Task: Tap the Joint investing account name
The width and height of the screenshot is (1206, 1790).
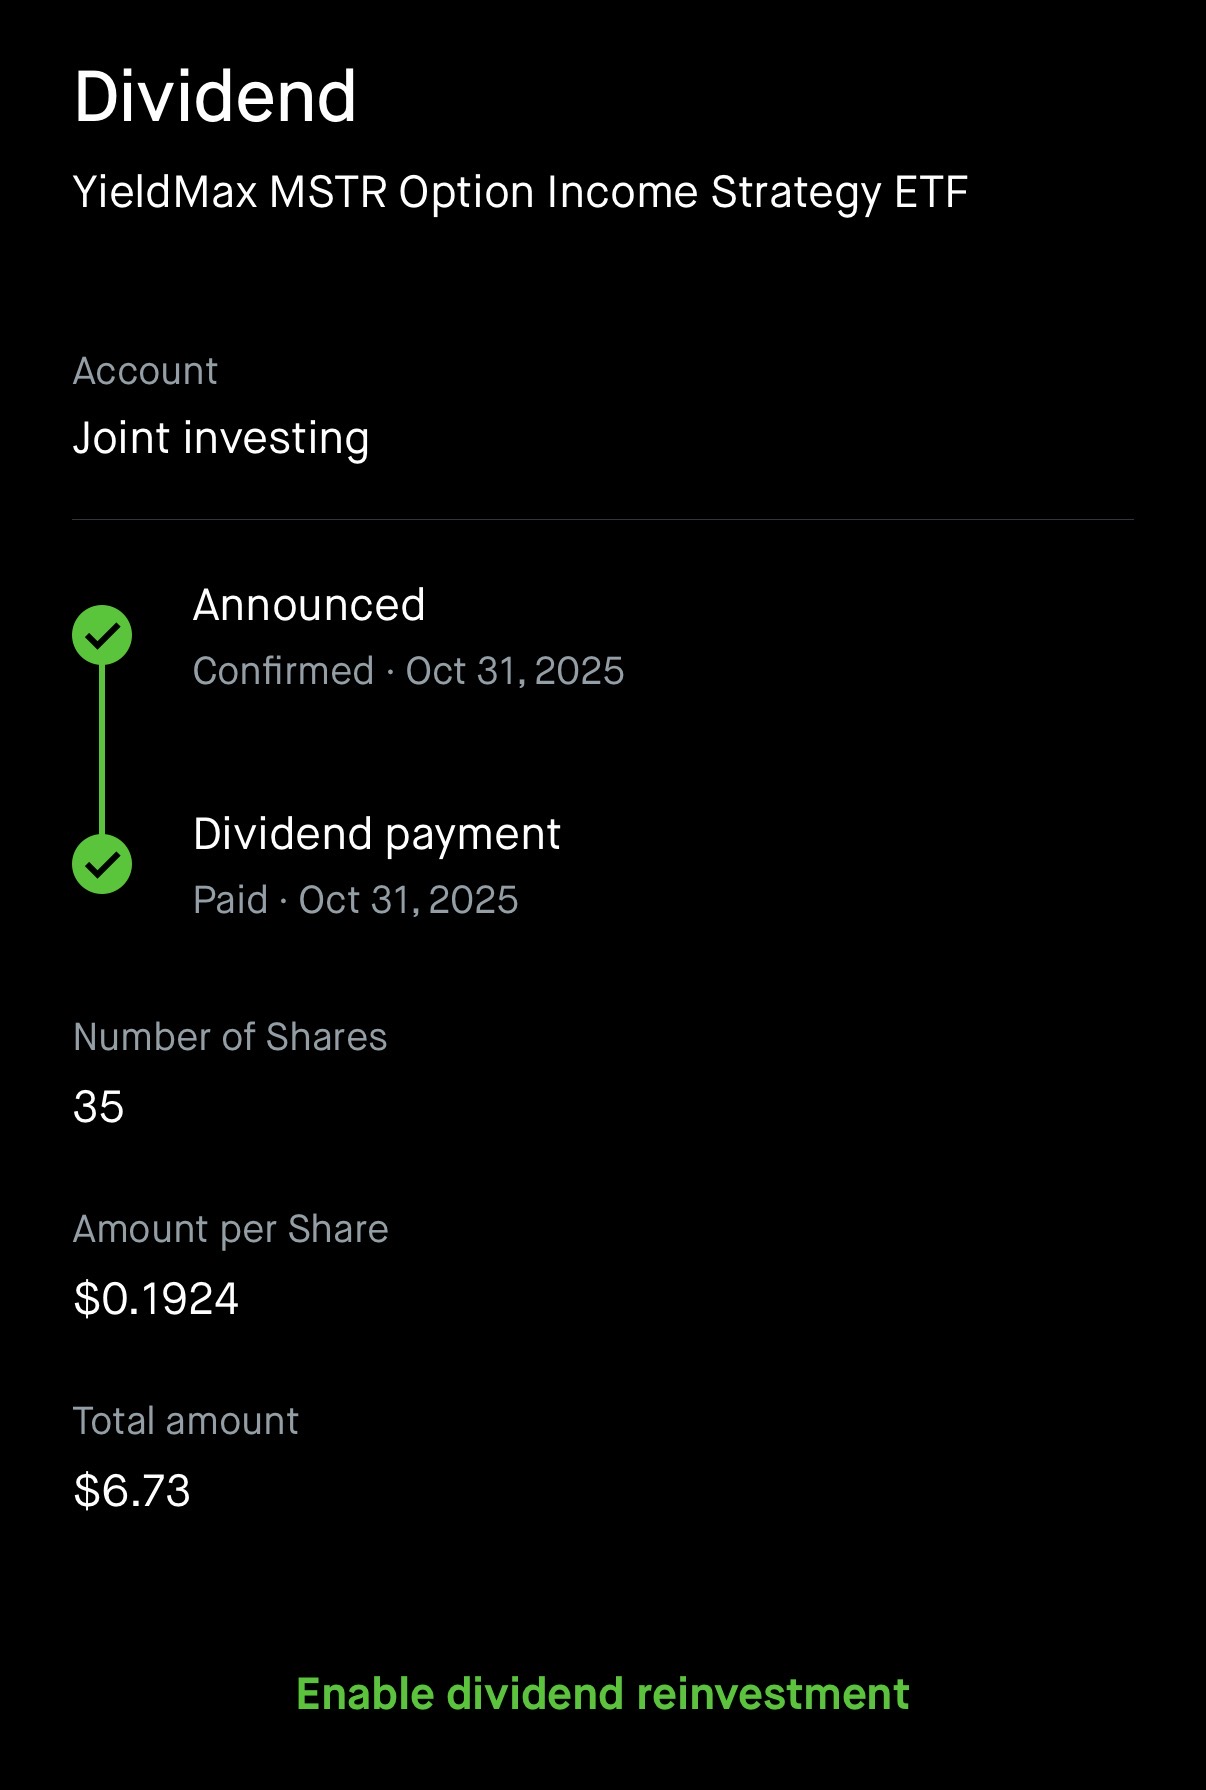Action: [221, 438]
